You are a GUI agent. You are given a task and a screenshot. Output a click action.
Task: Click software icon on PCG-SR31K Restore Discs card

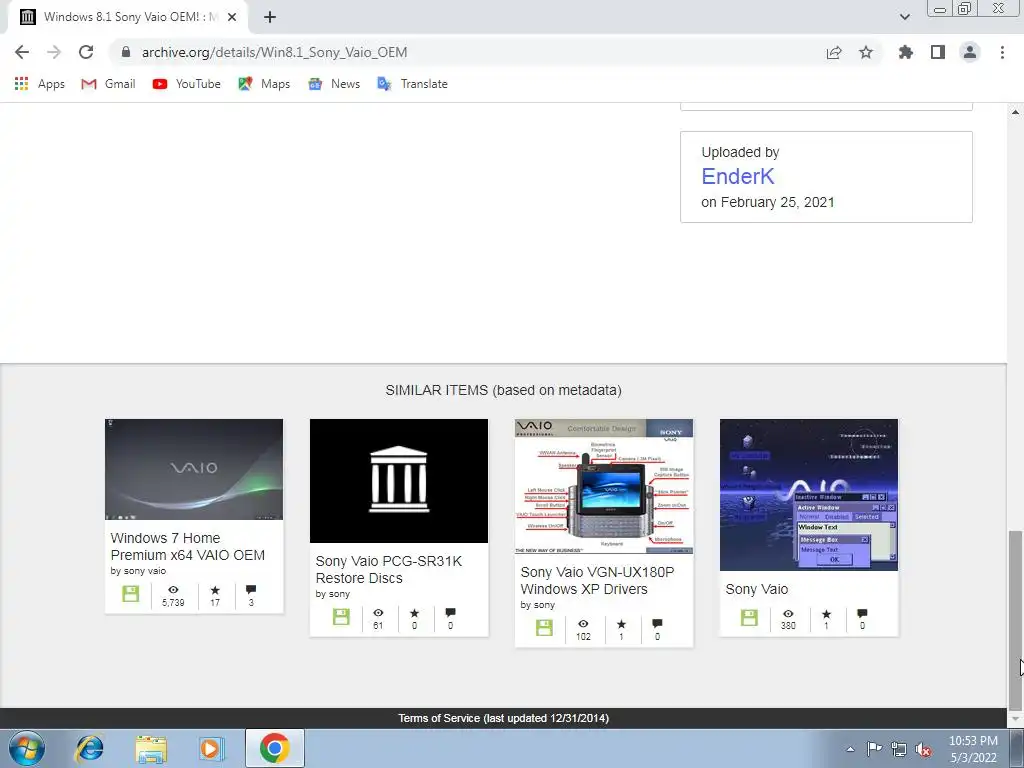341,616
